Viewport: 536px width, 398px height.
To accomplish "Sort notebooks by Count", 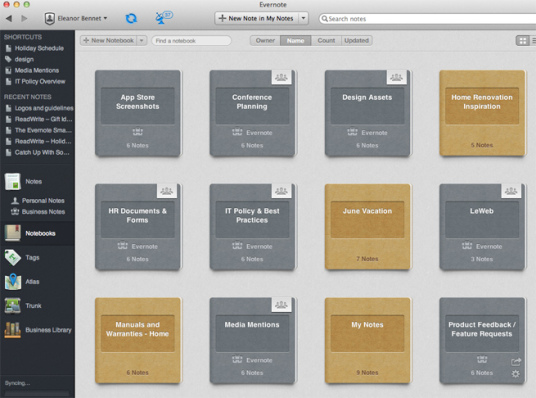I will [326, 40].
